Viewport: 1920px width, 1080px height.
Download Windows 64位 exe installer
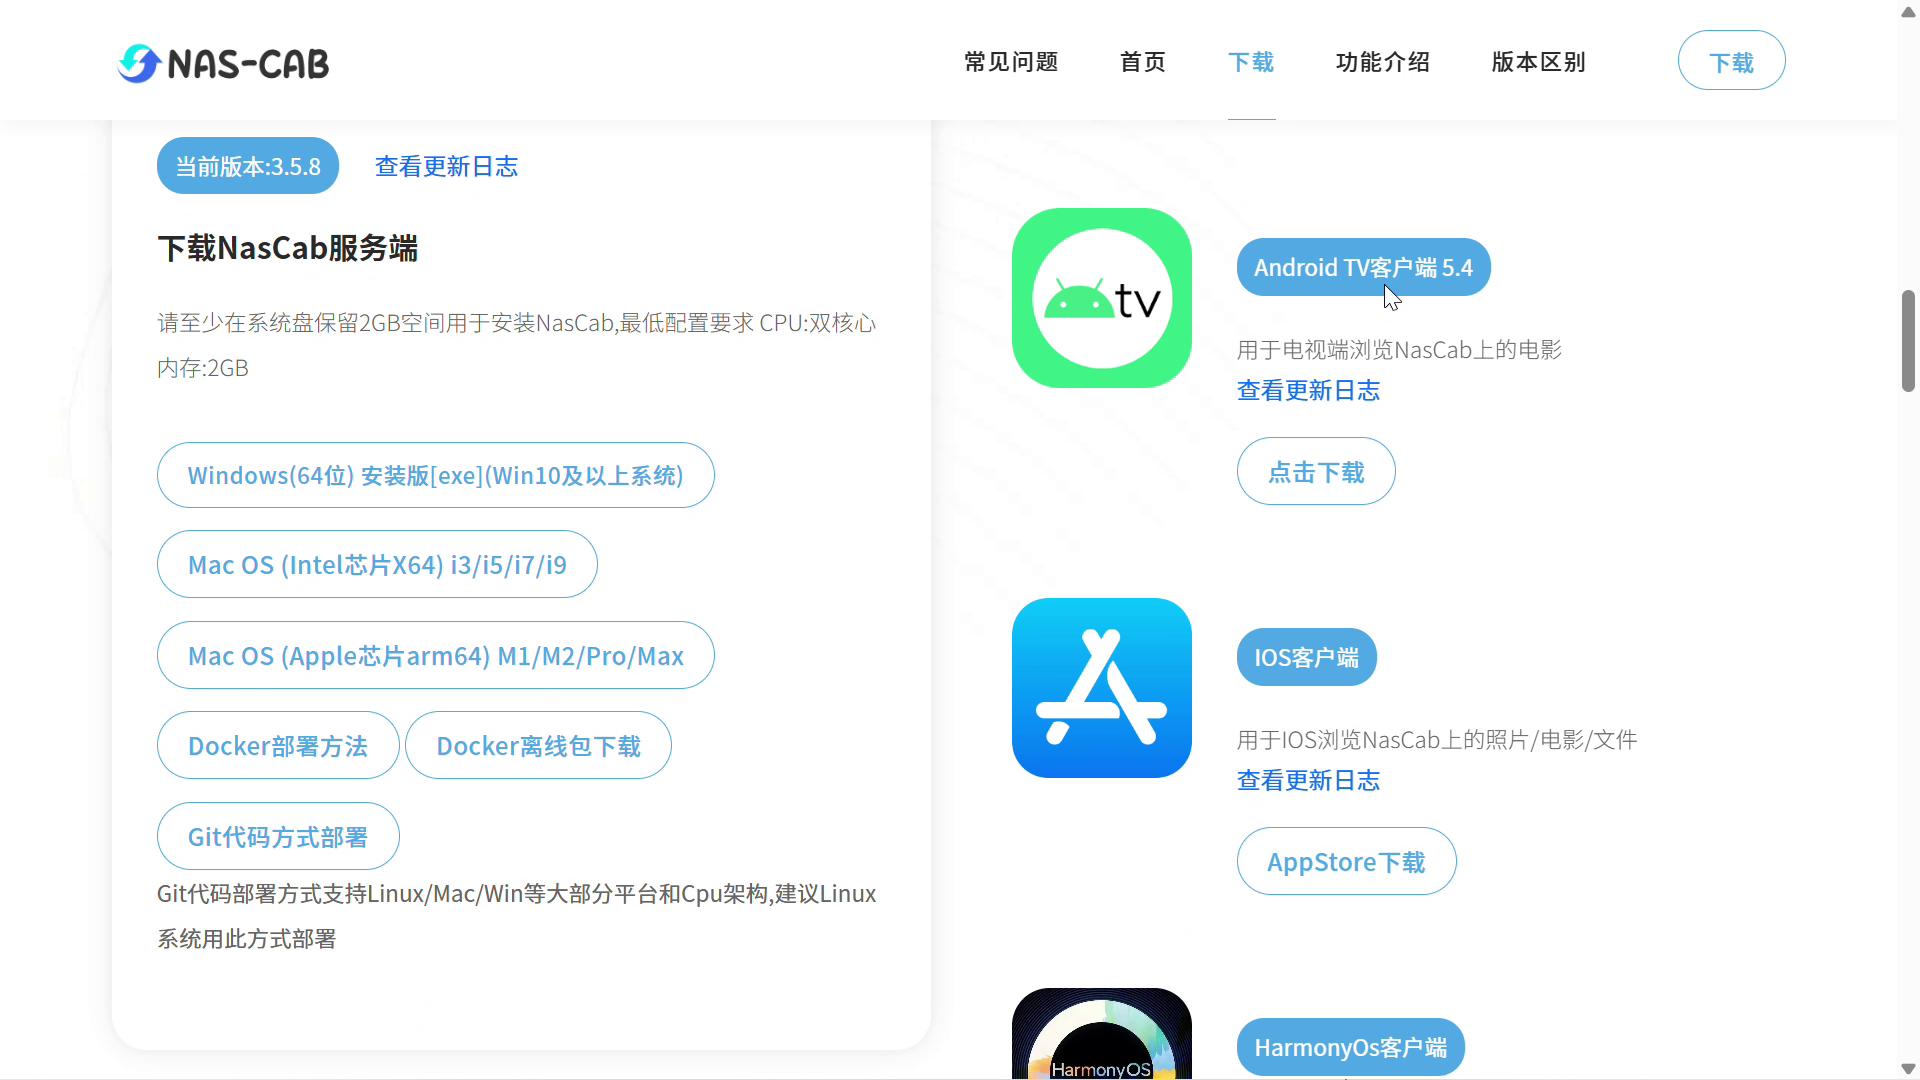coord(435,475)
